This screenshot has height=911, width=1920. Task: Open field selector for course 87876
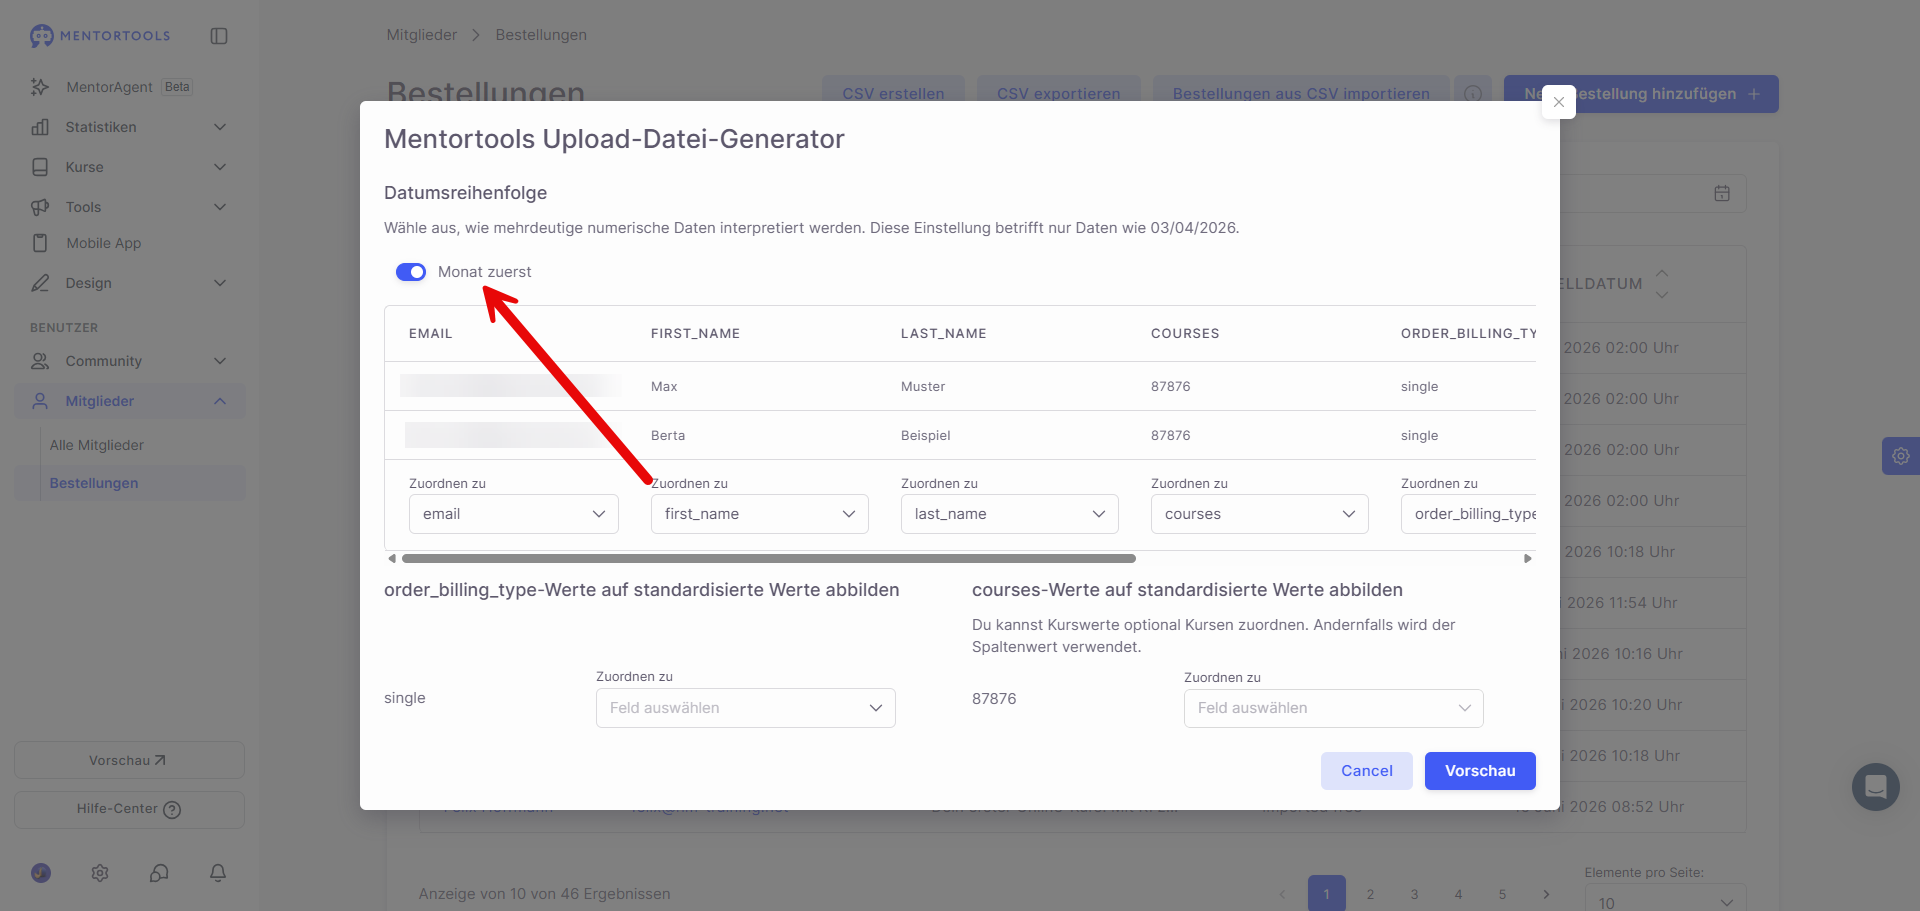pos(1334,708)
